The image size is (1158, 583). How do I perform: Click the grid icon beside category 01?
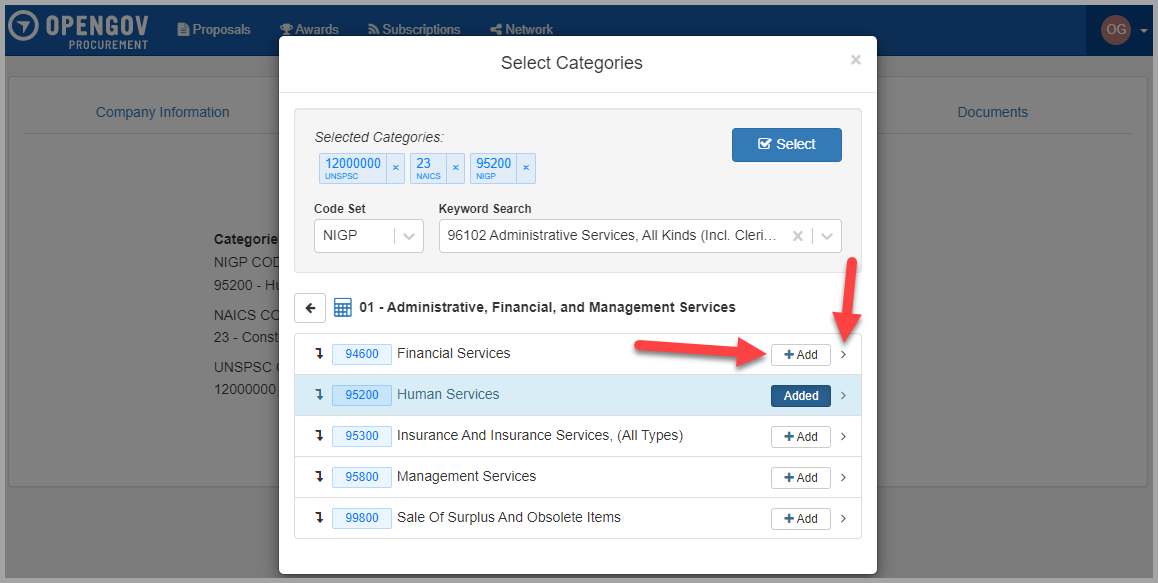tap(343, 307)
